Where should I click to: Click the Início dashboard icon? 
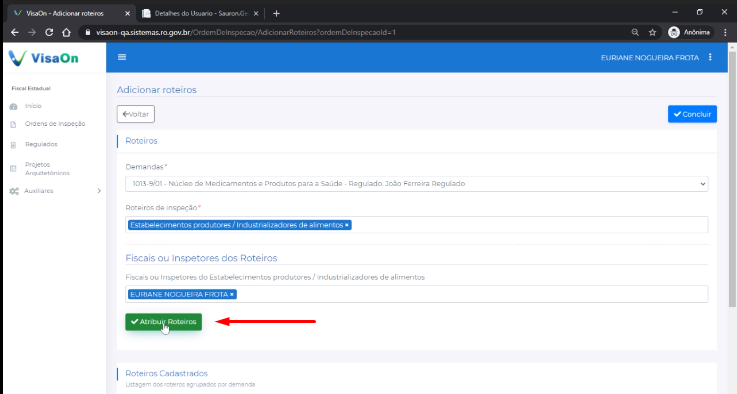click(13, 107)
